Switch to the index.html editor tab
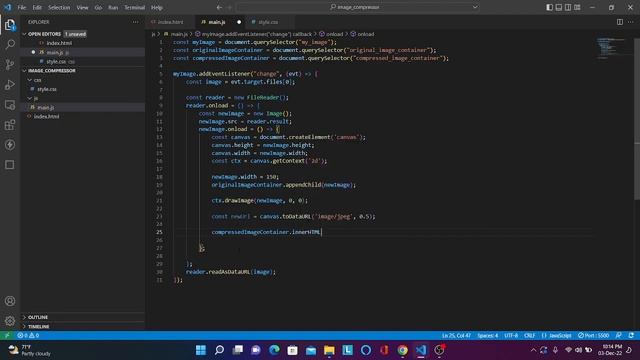Viewport: 640px width, 360px height. coord(171,22)
